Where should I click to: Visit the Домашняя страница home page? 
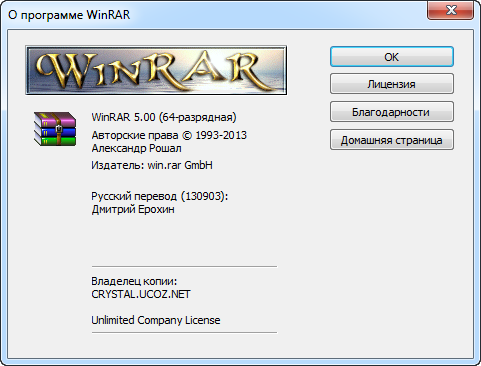[392, 140]
